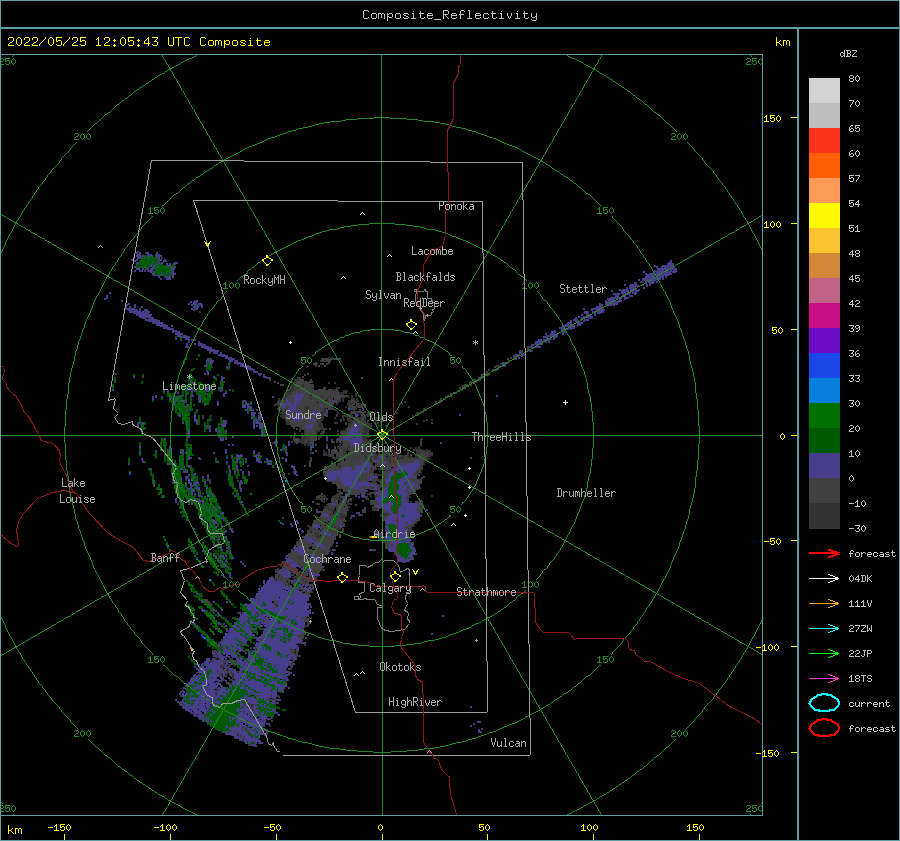Image resolution: width=900 pixels, height=841 pixels.
Task: Click the Limestone label
Action: click(189, 386)
